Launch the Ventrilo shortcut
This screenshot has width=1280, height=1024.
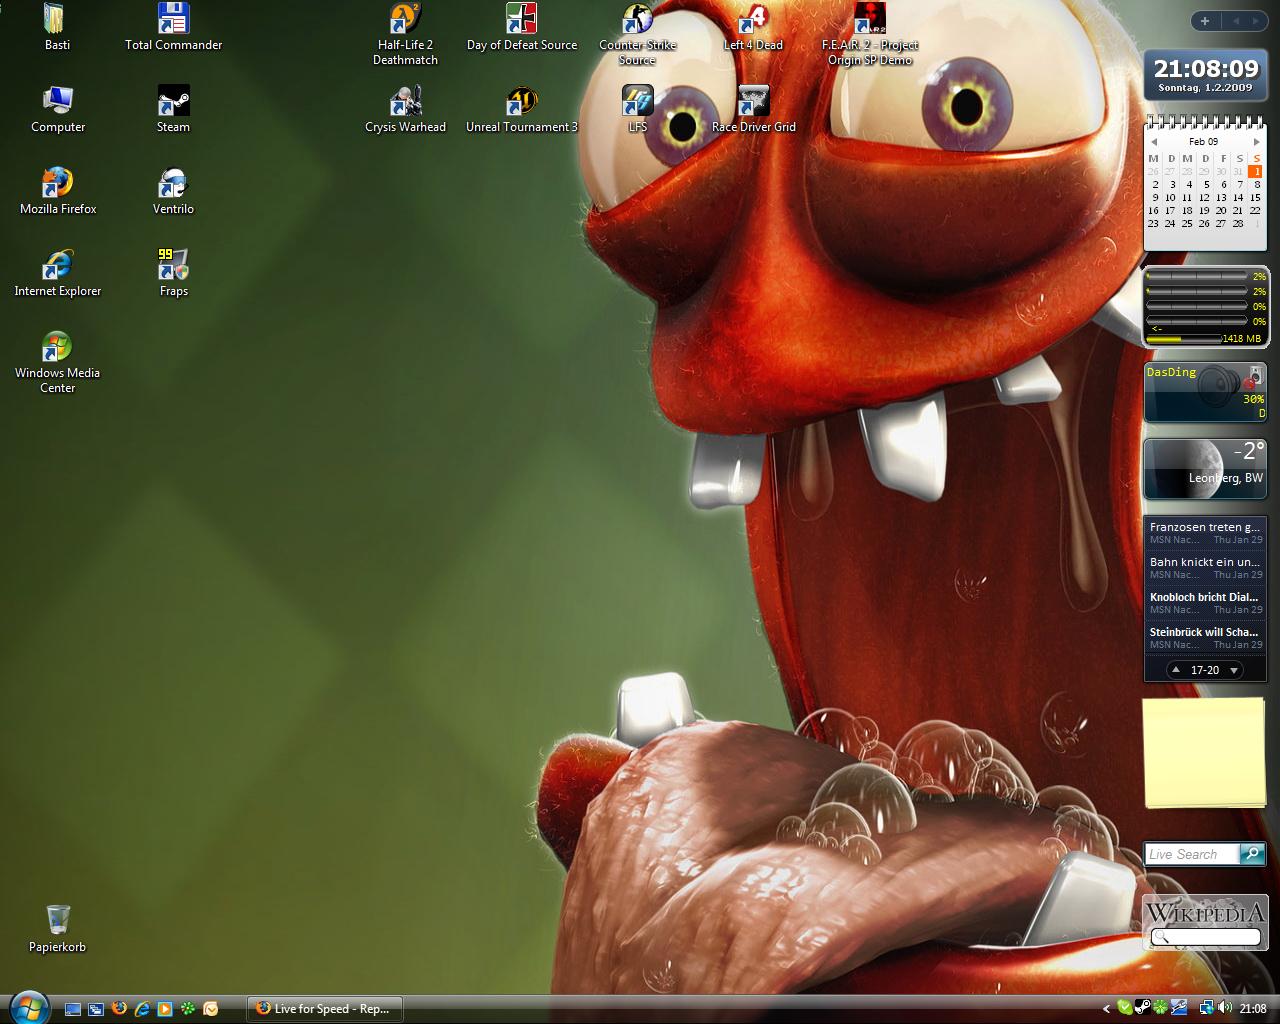point(173,192)
